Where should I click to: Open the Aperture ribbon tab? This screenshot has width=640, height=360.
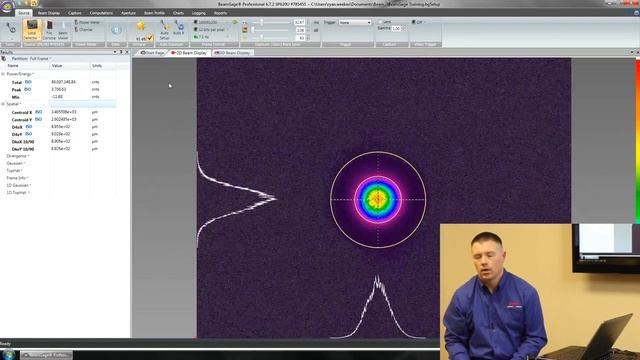(x=128, y=13)
